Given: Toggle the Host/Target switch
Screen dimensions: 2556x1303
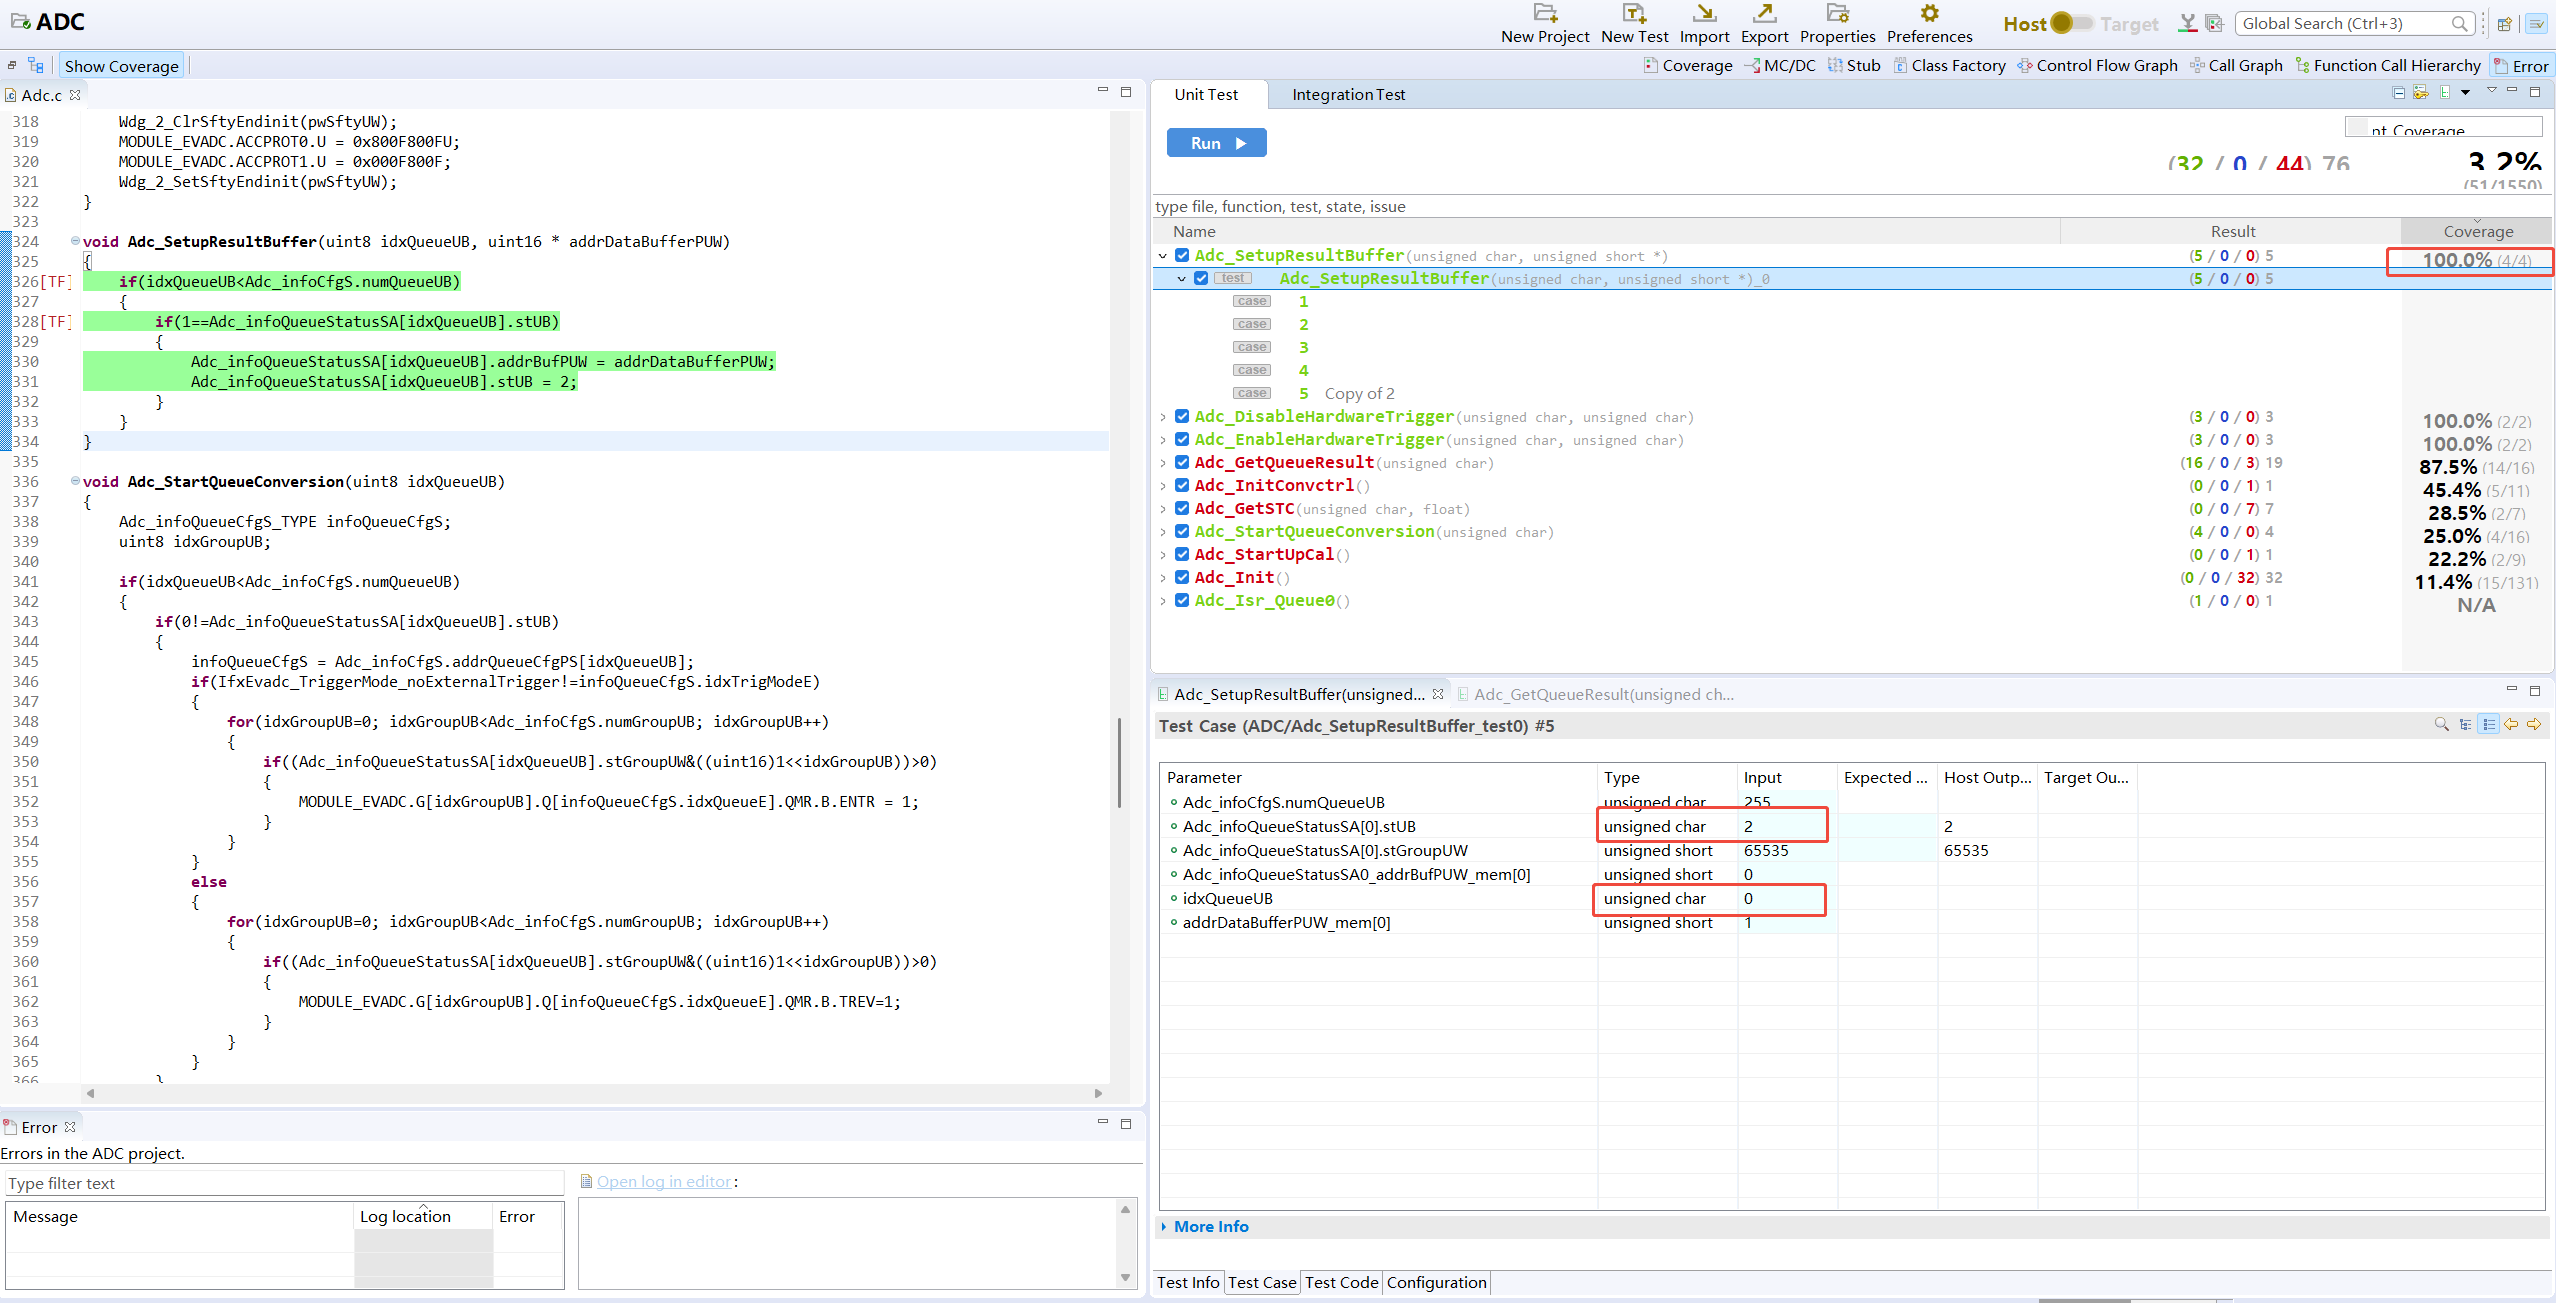Looking at the screenshot, I should [2069, 23].
